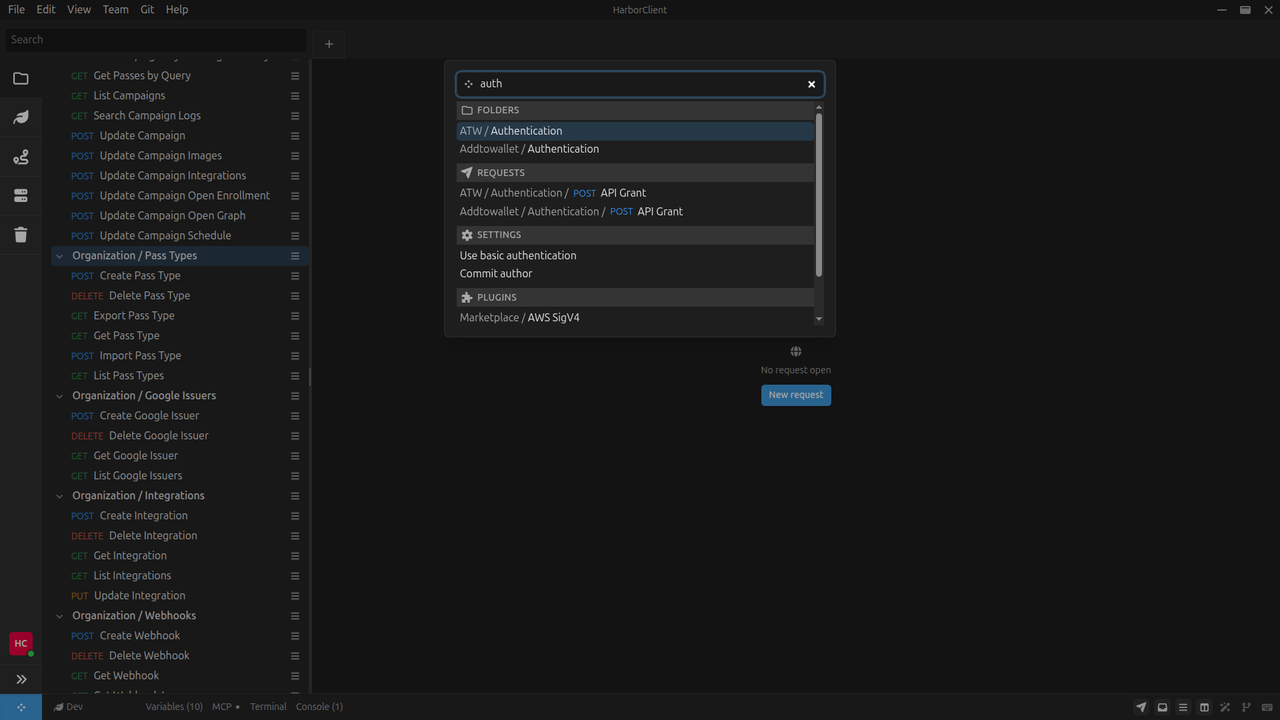Select Addtowallet / Authentication folder result
The width and height of the screenshot is (1280, 720).
(x=636, y=149)
